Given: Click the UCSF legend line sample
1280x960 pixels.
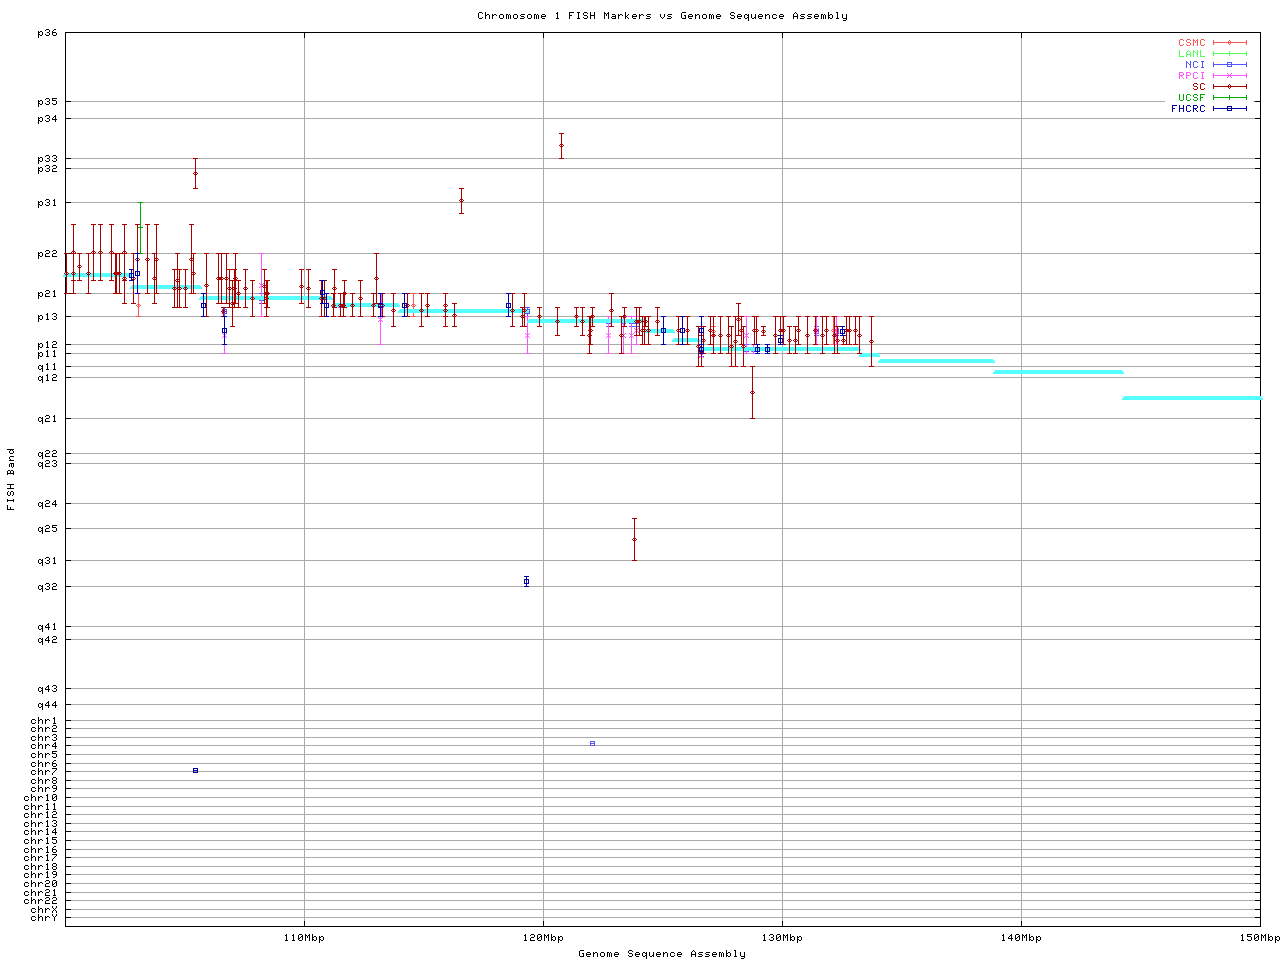Looking at the screenshot, I should coord(1229,98).
